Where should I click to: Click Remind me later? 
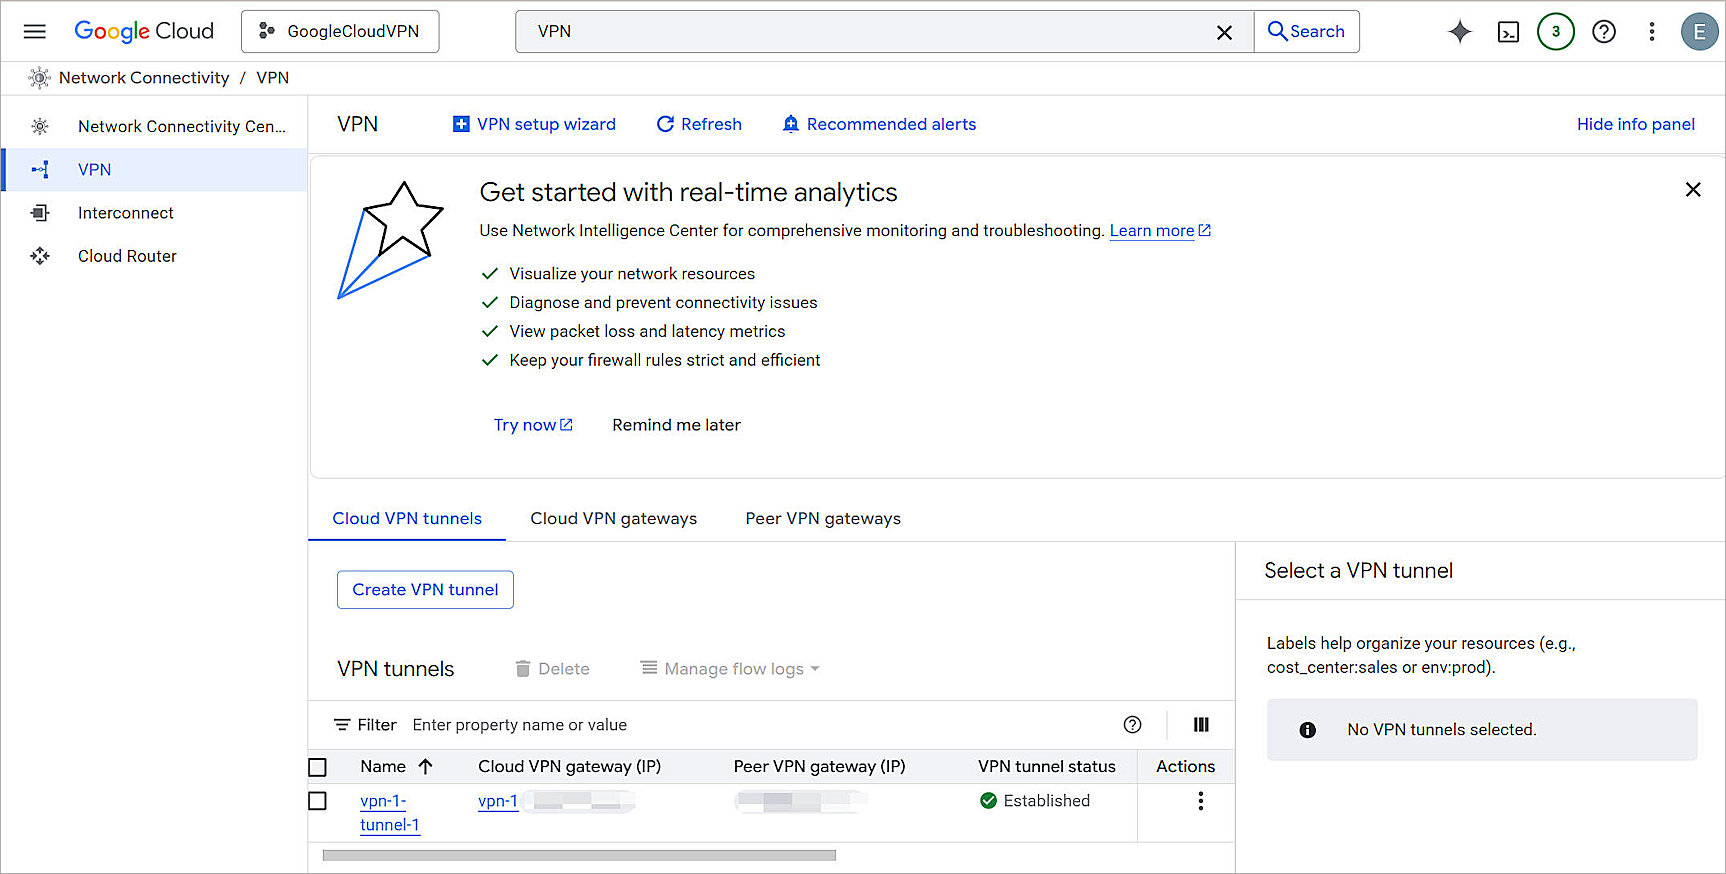point(676,425)
